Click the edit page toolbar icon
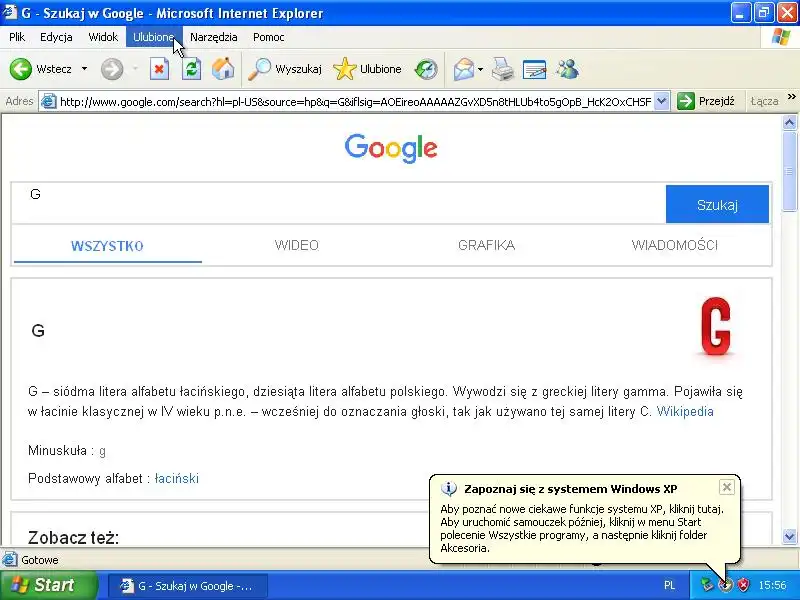 pyautogui.click(x=534, y=69)
